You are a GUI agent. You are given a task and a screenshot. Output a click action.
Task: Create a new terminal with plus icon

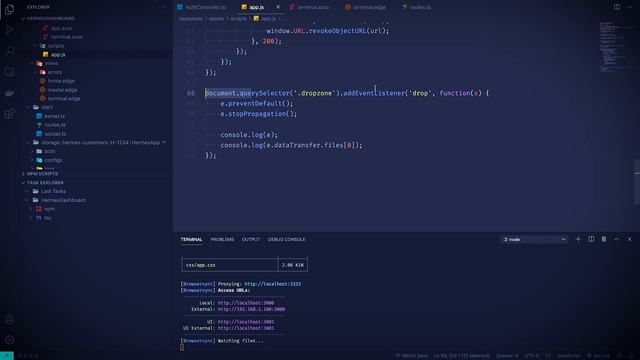(x=578, y=239)
